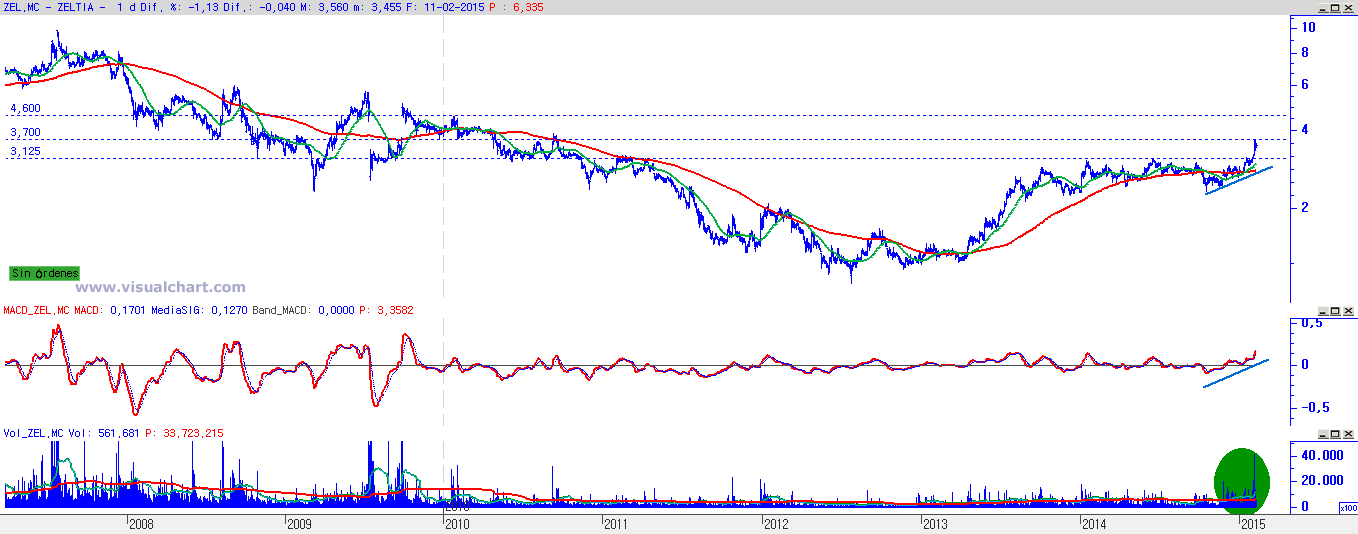Click the 6 value on the price axis
Image resolution: width=1358 pixels, height=534 pixels.
tap(1305, 85)
